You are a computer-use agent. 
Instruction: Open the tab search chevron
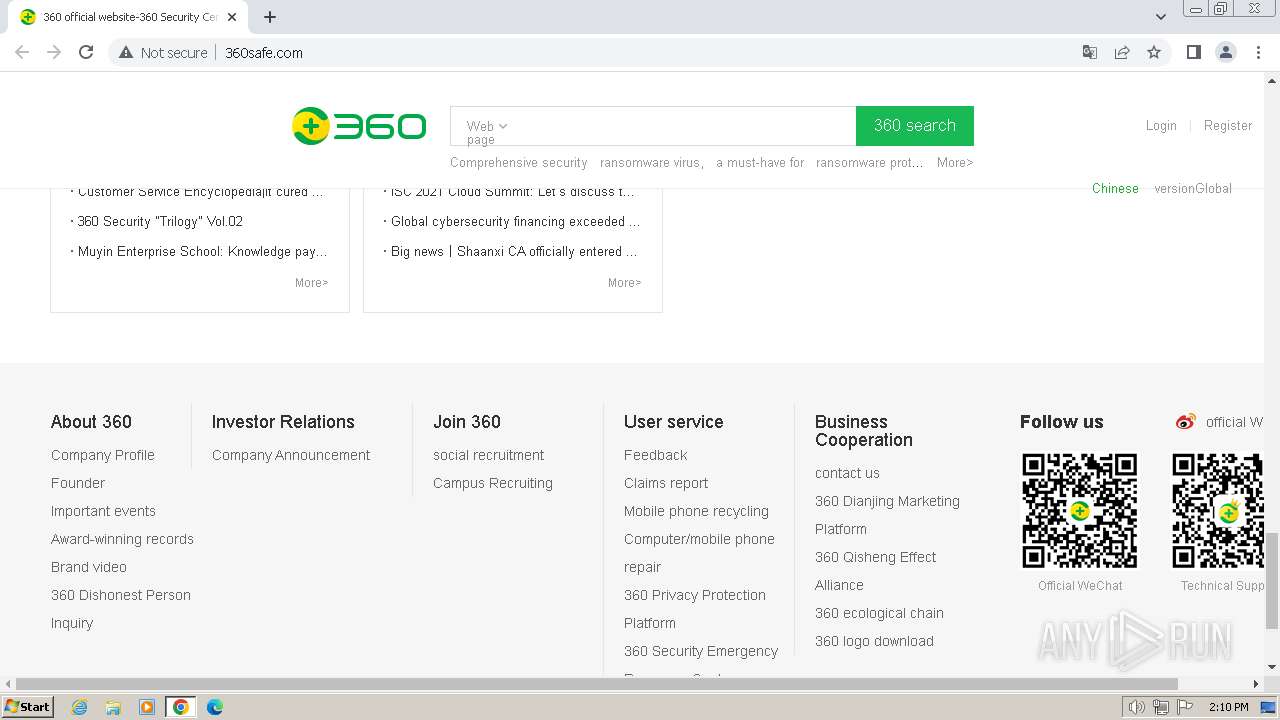tap(1160, 17)
